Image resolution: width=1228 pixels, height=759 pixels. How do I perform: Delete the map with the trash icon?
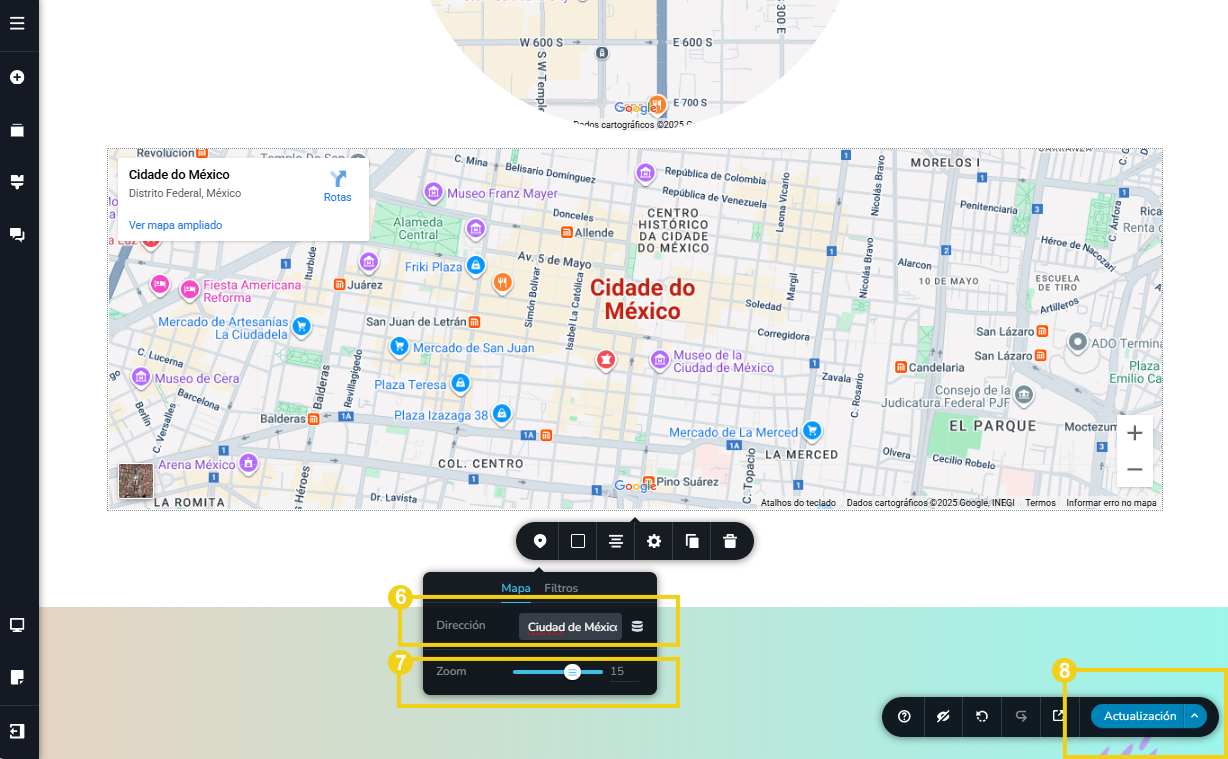(x=730, y=541)
